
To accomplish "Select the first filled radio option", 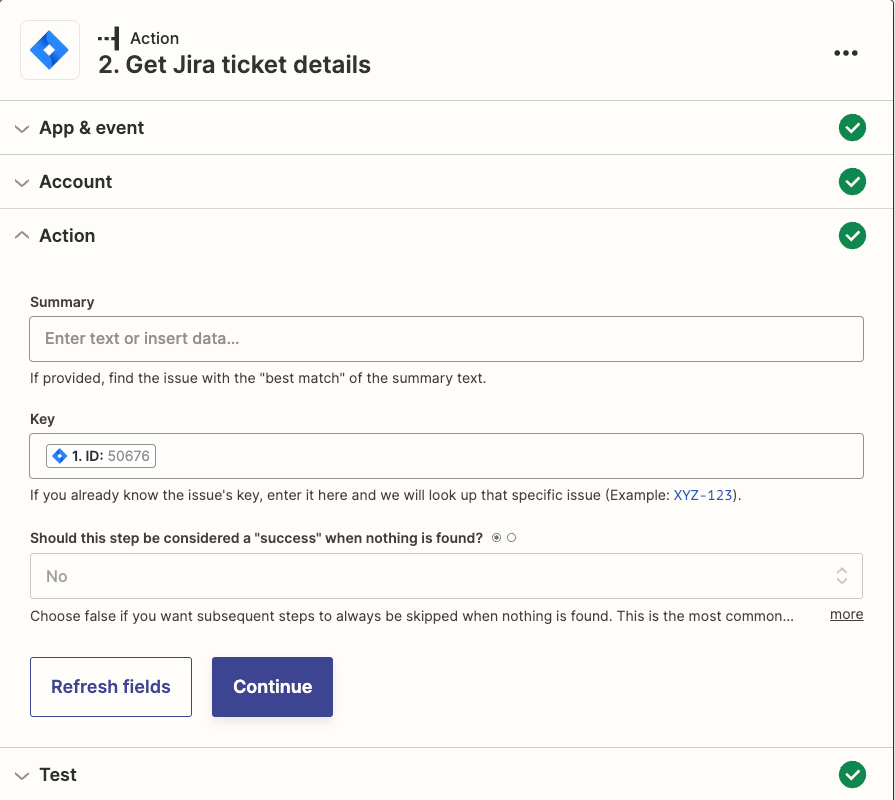I will pos(497,538).
